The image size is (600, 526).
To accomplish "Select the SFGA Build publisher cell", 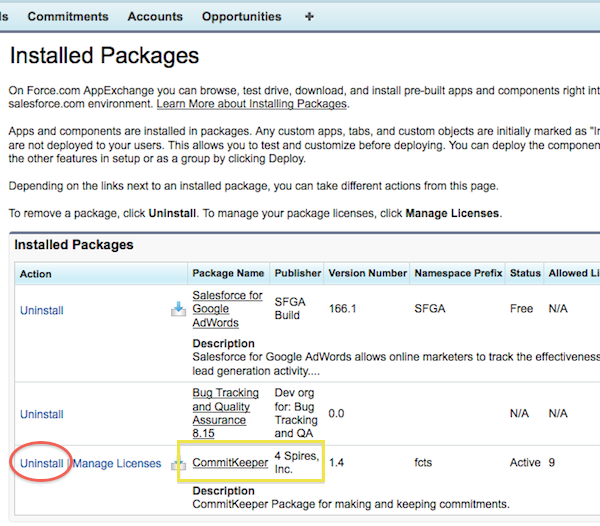I will pos(290,309).
